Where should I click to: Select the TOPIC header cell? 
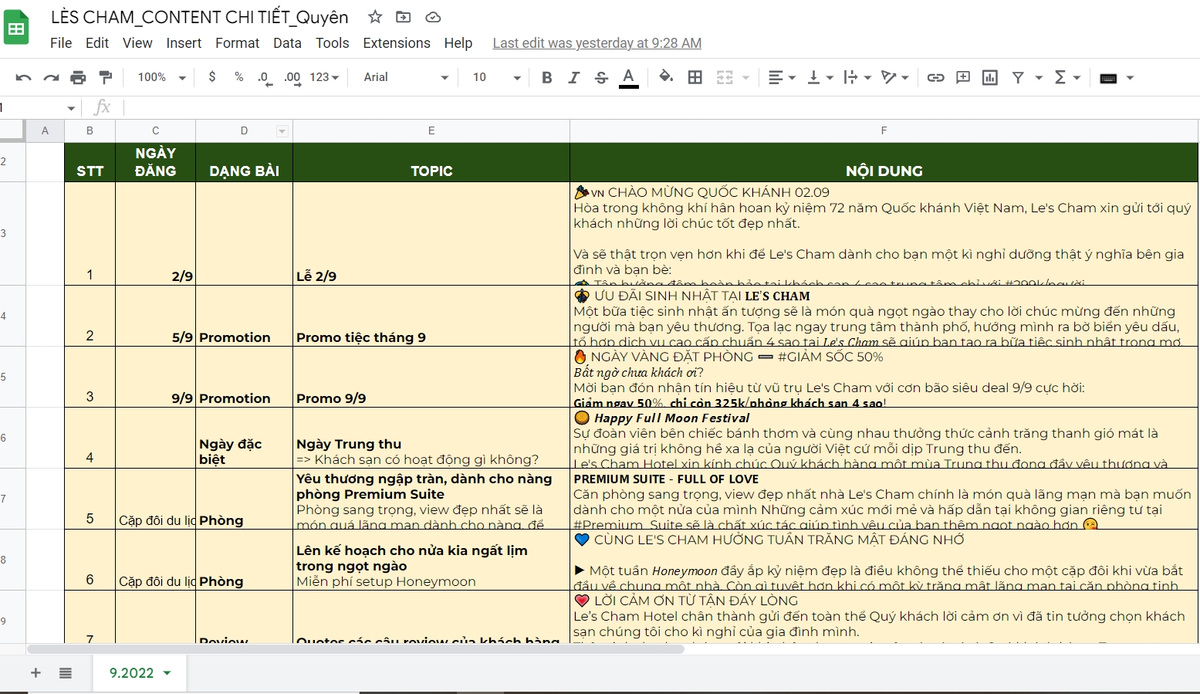pos(431,162)
